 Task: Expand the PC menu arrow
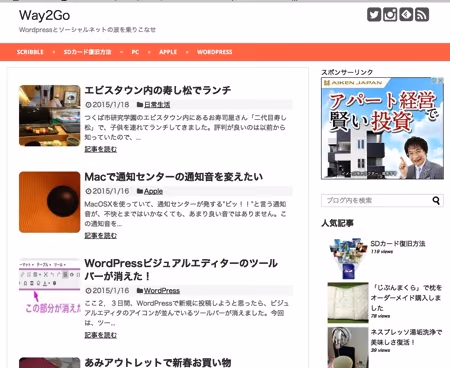click(x=149, y=52)
